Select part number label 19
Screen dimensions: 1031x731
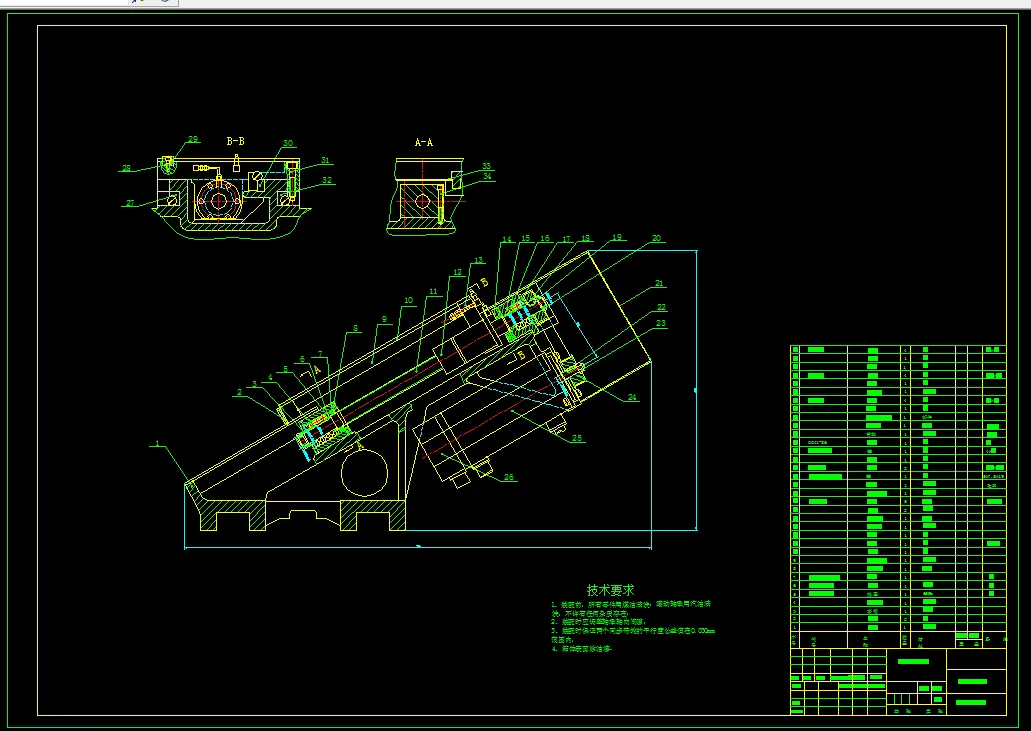click(x=617, y=237)
